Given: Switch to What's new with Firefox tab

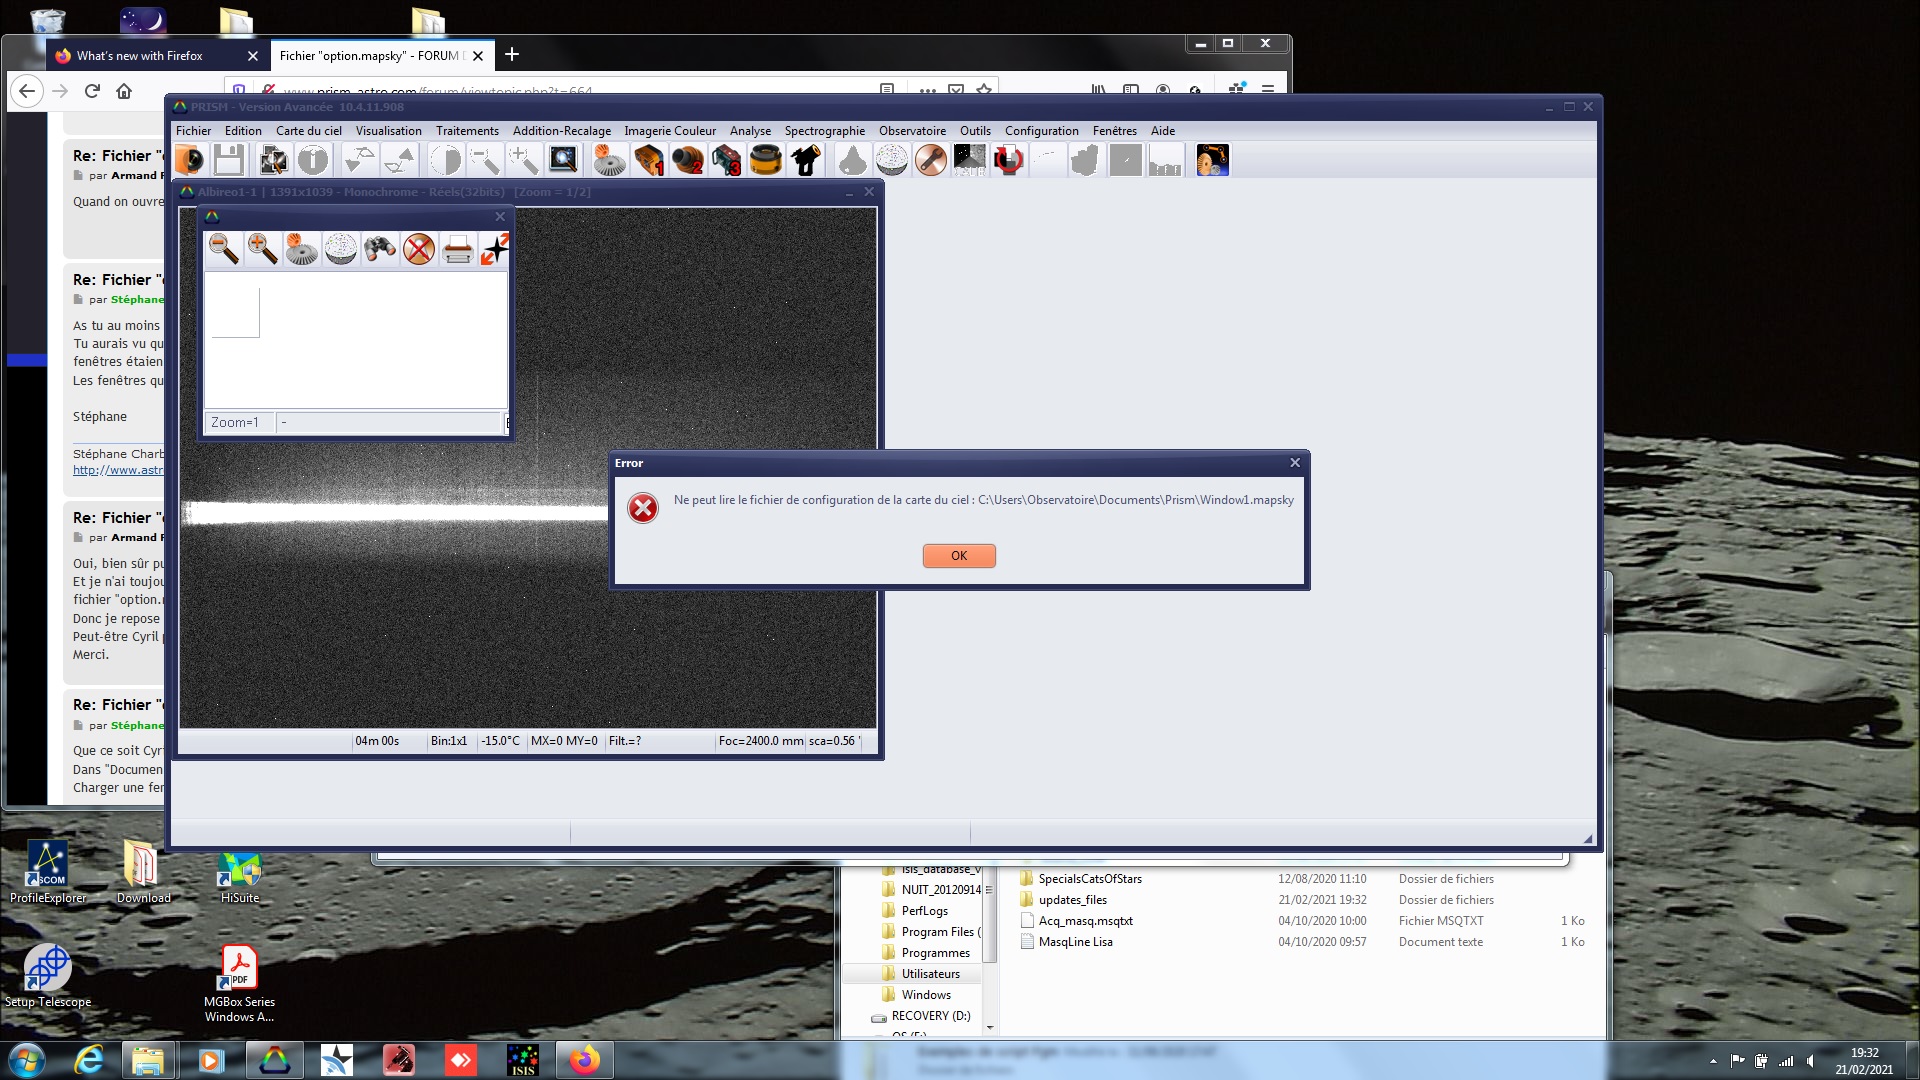Looking at the screenshot, I should click(140, 56).
